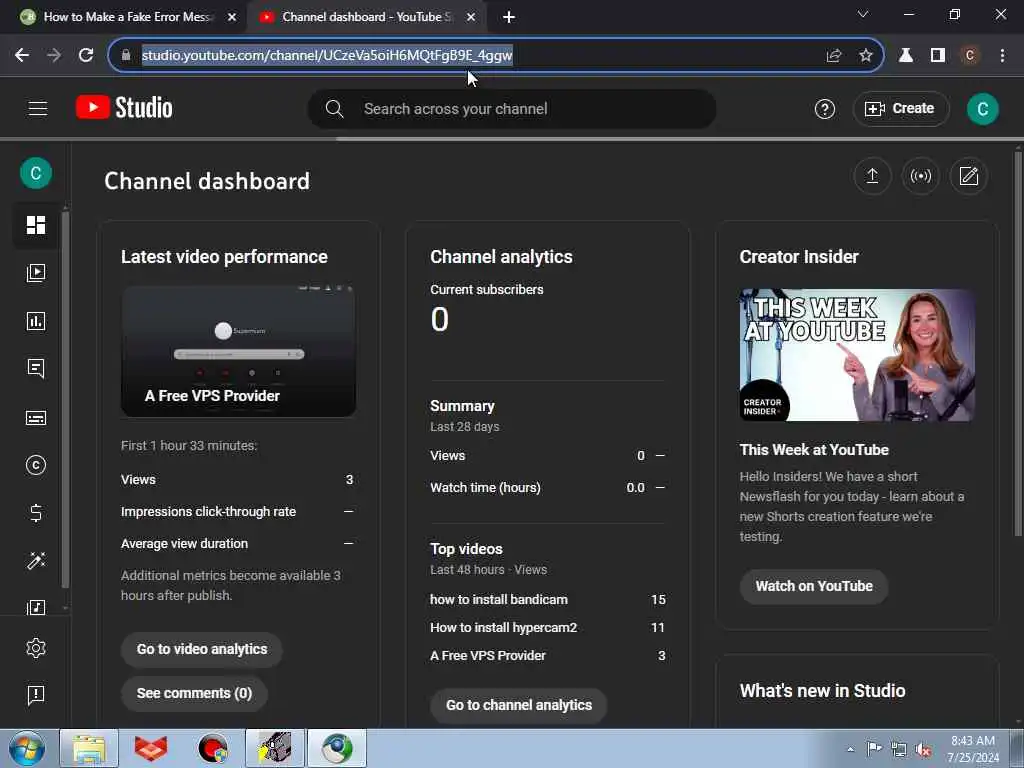
Task: Toggle the browser side panel icon
Action: (x=938, y=56)
